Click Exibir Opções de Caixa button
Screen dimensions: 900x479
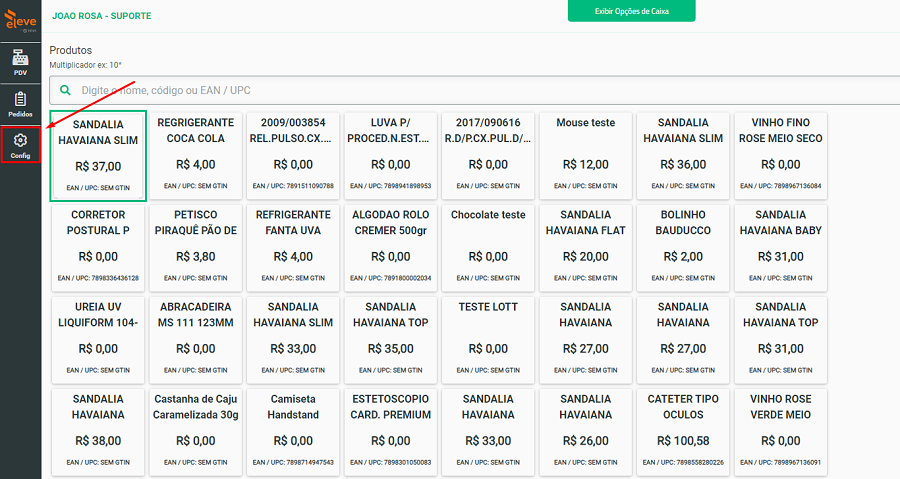(x=631, y=11)
